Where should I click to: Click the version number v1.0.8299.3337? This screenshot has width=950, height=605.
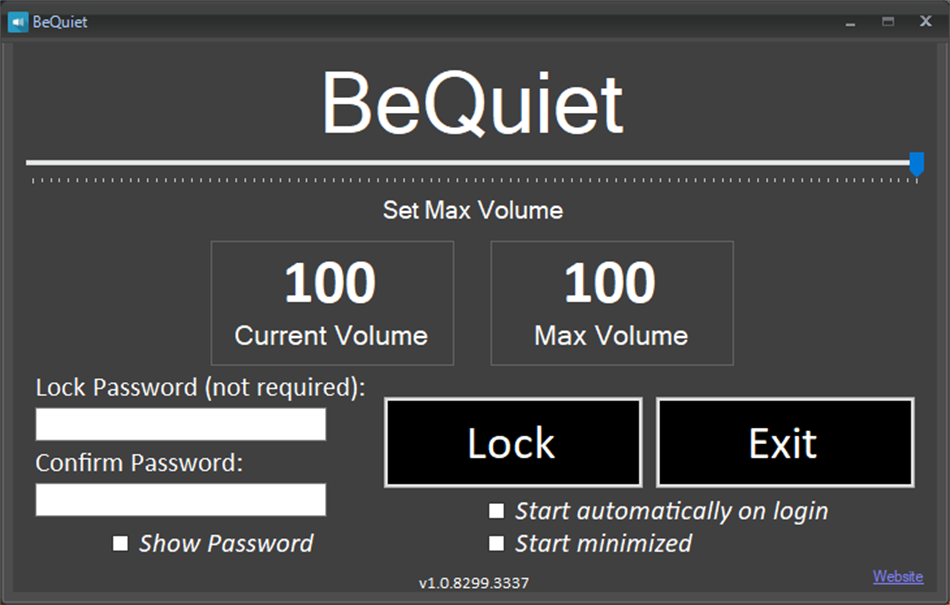[x=474, y=582]
